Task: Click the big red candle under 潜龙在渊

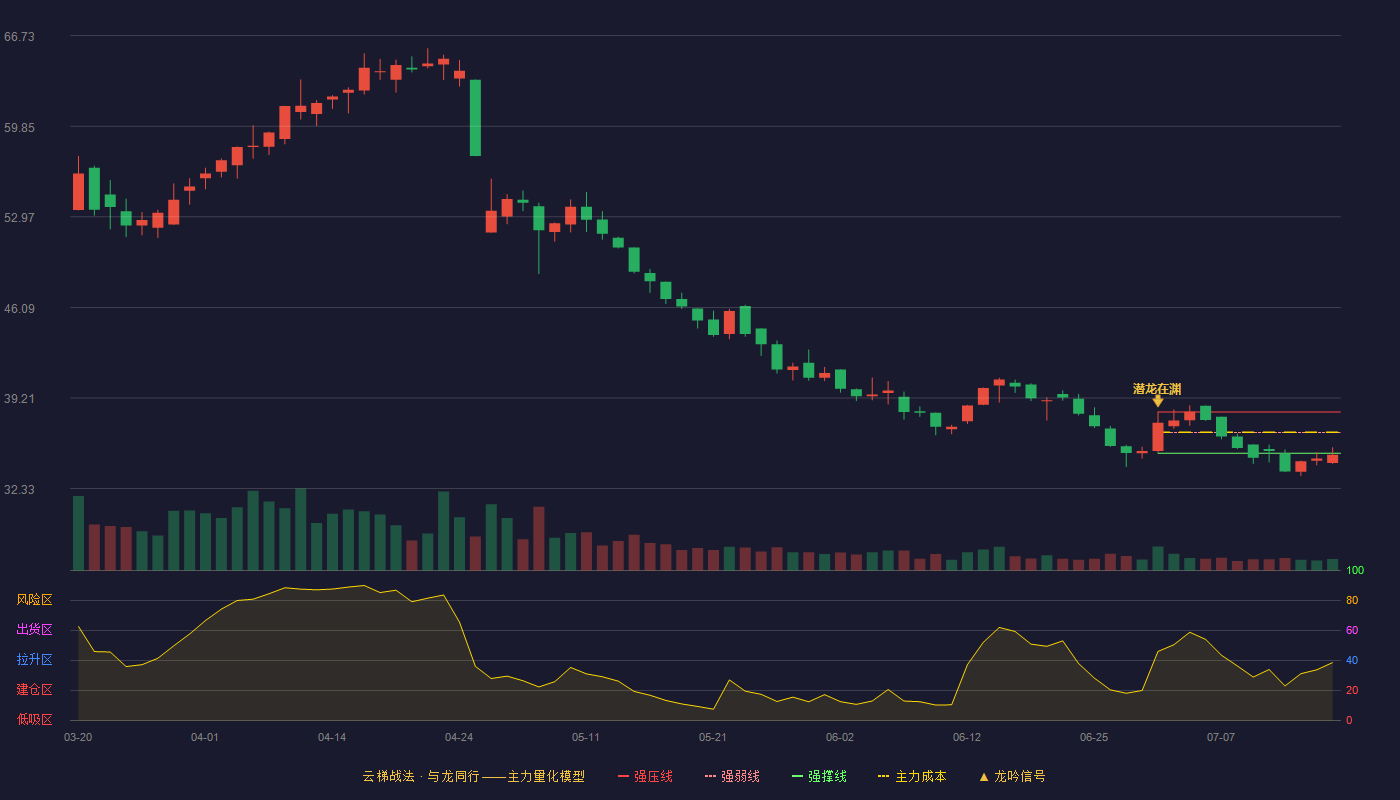Action: pyautogui.click(x=1158, y=437)
